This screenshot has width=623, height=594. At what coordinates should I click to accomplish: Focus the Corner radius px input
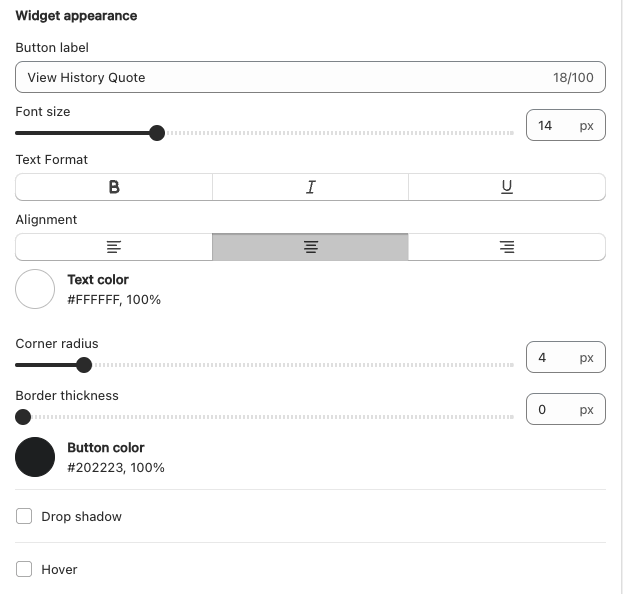pos(552,357)
